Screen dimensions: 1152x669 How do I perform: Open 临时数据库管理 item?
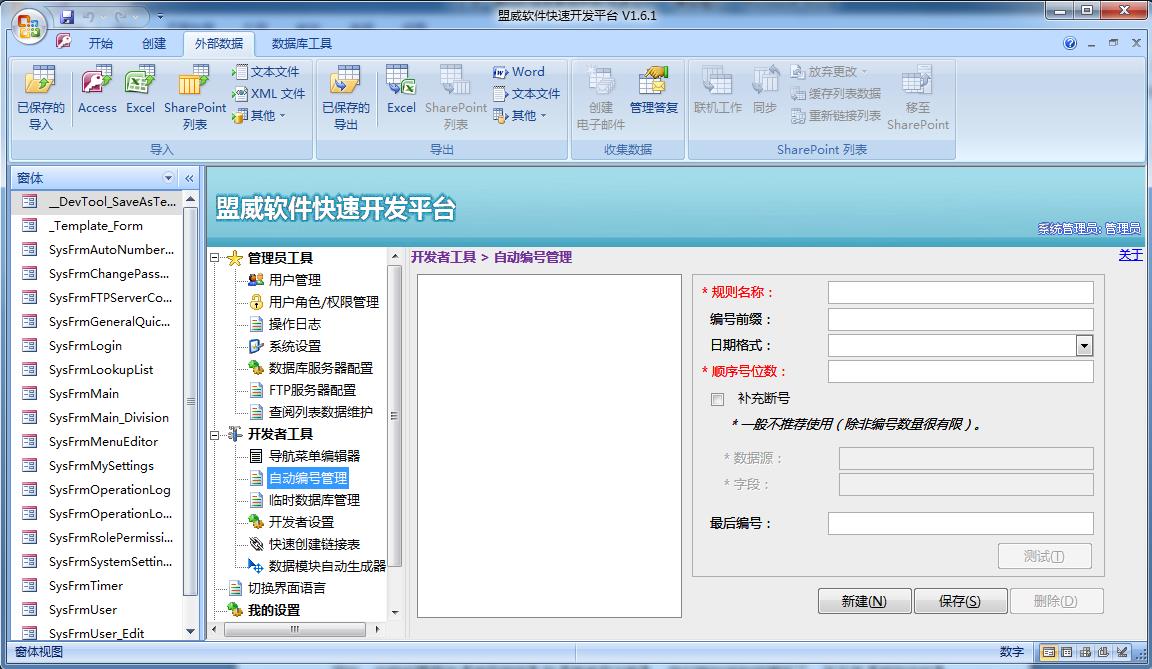point(304,500)
